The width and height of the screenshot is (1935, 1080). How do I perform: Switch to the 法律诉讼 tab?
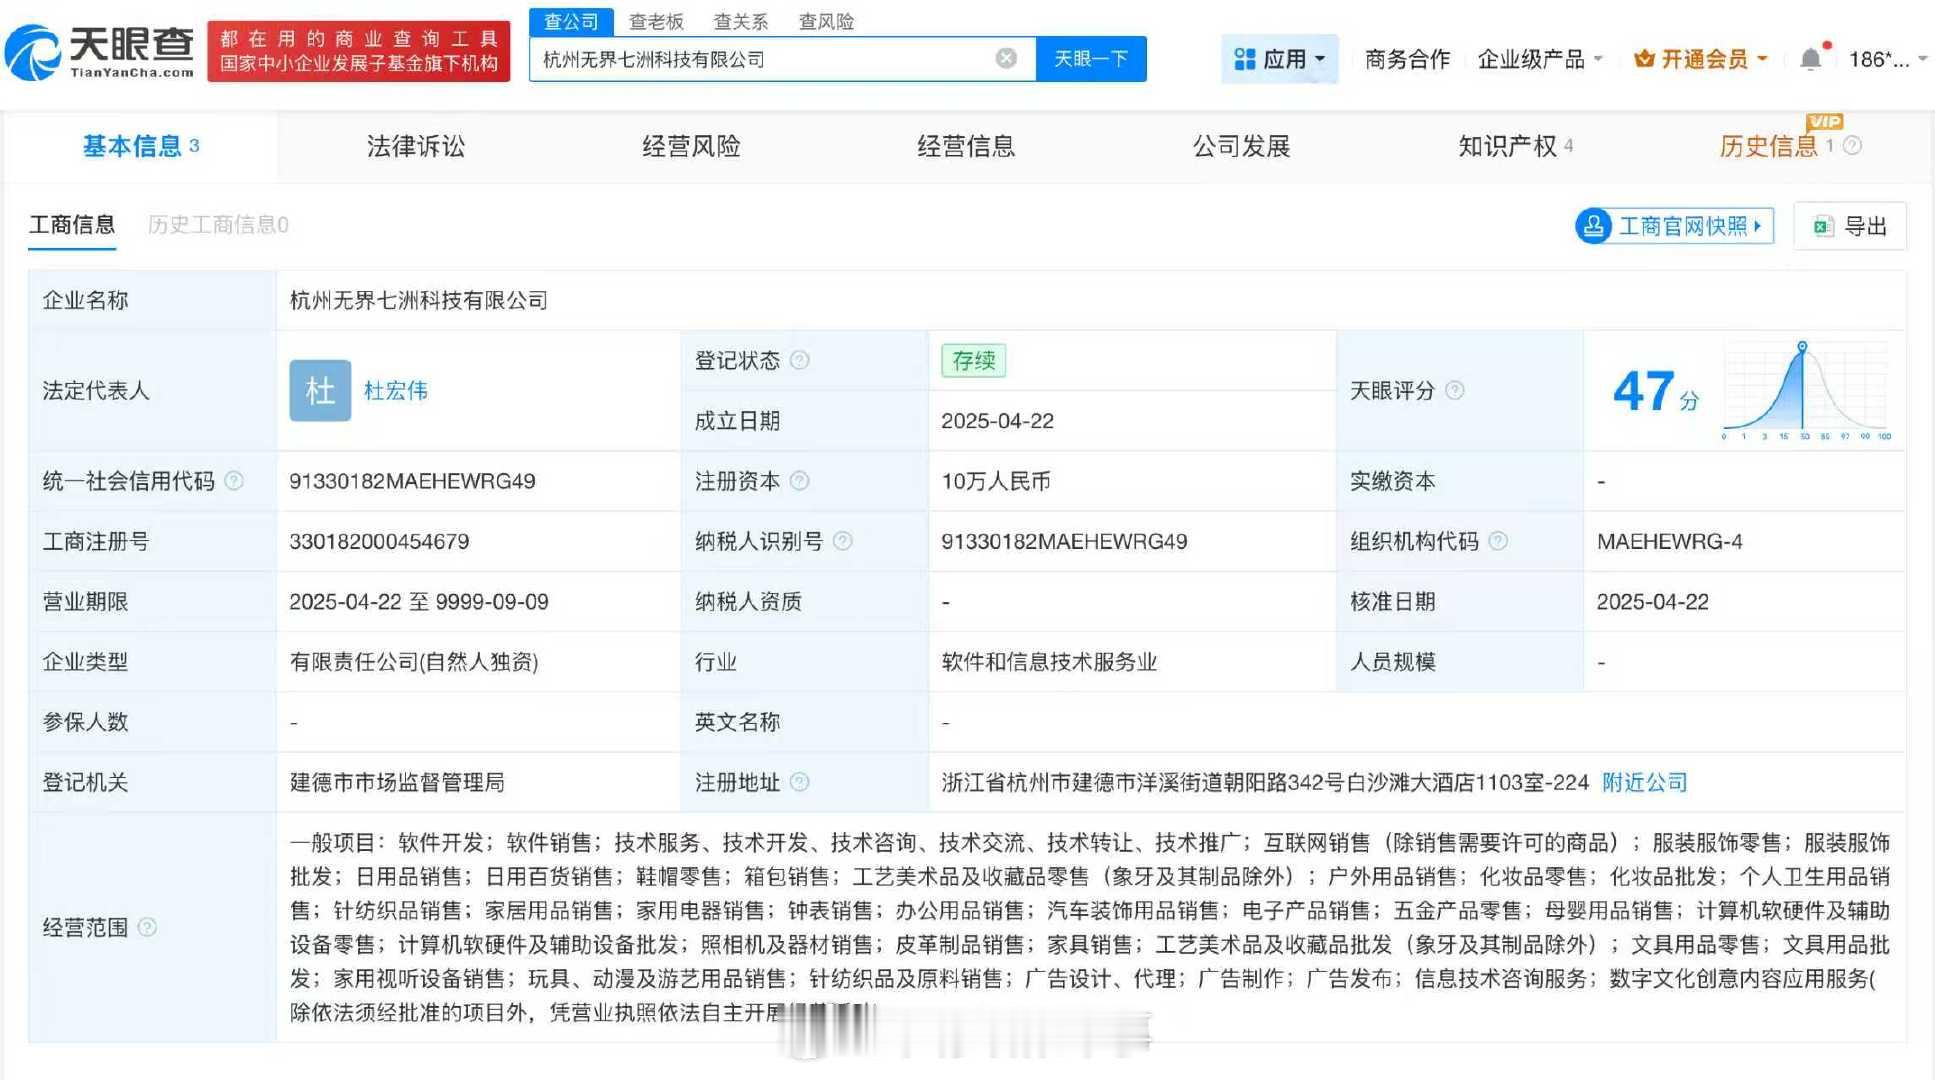click(415, 146)
